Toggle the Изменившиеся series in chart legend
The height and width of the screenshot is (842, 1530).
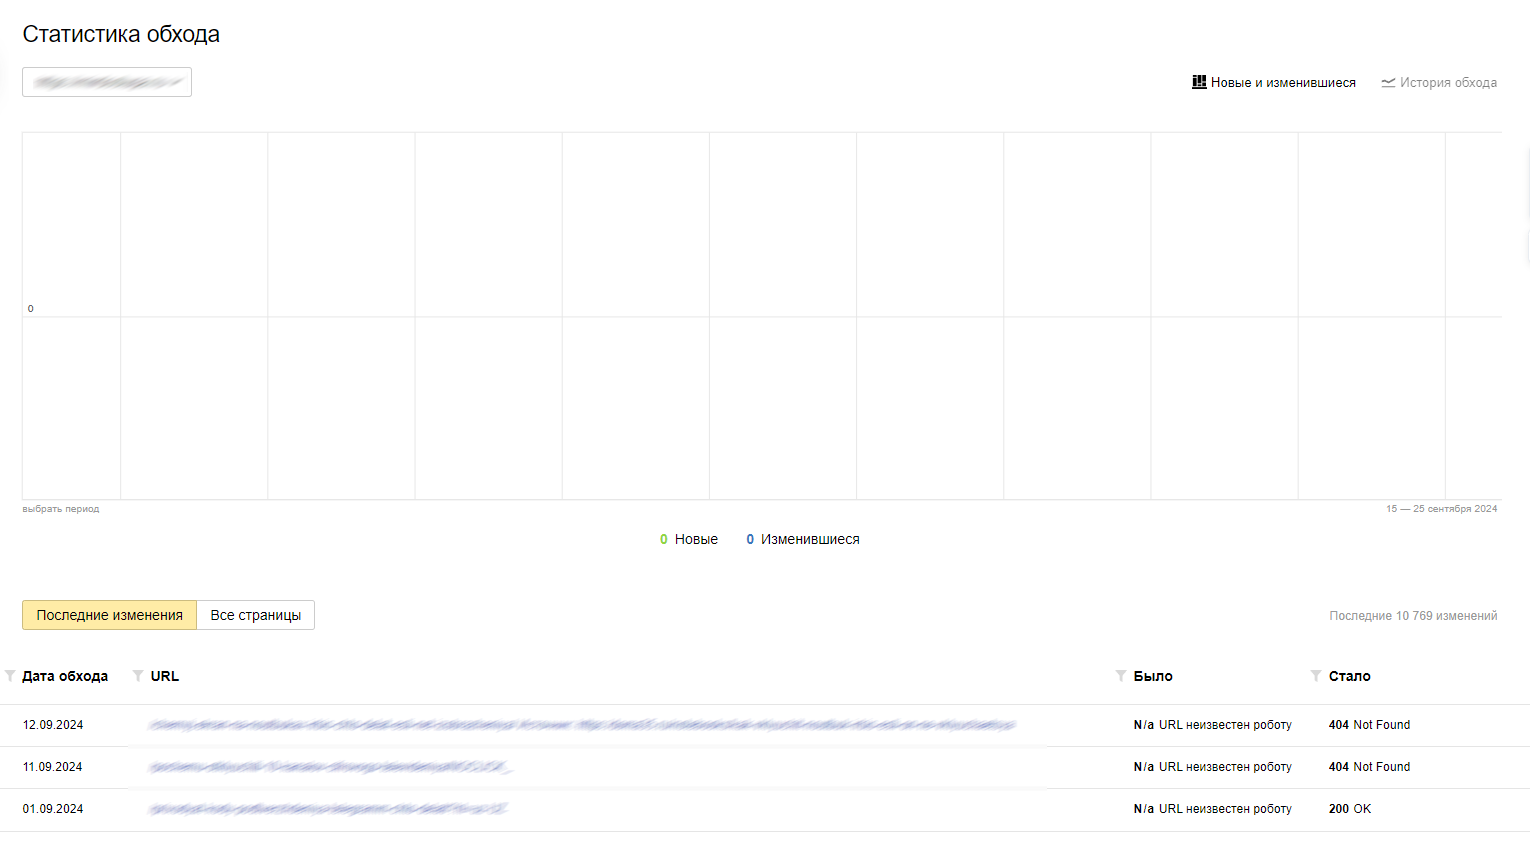(803, 539)
